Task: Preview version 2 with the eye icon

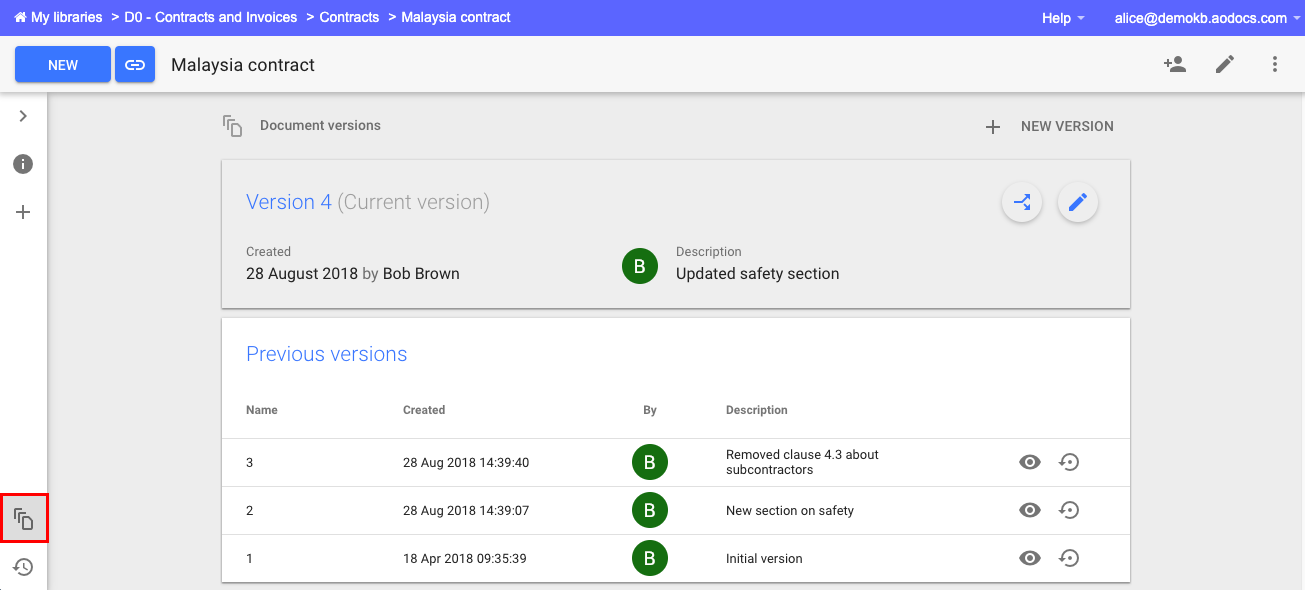Action: pyautogui.click(x=1030, y=510)
